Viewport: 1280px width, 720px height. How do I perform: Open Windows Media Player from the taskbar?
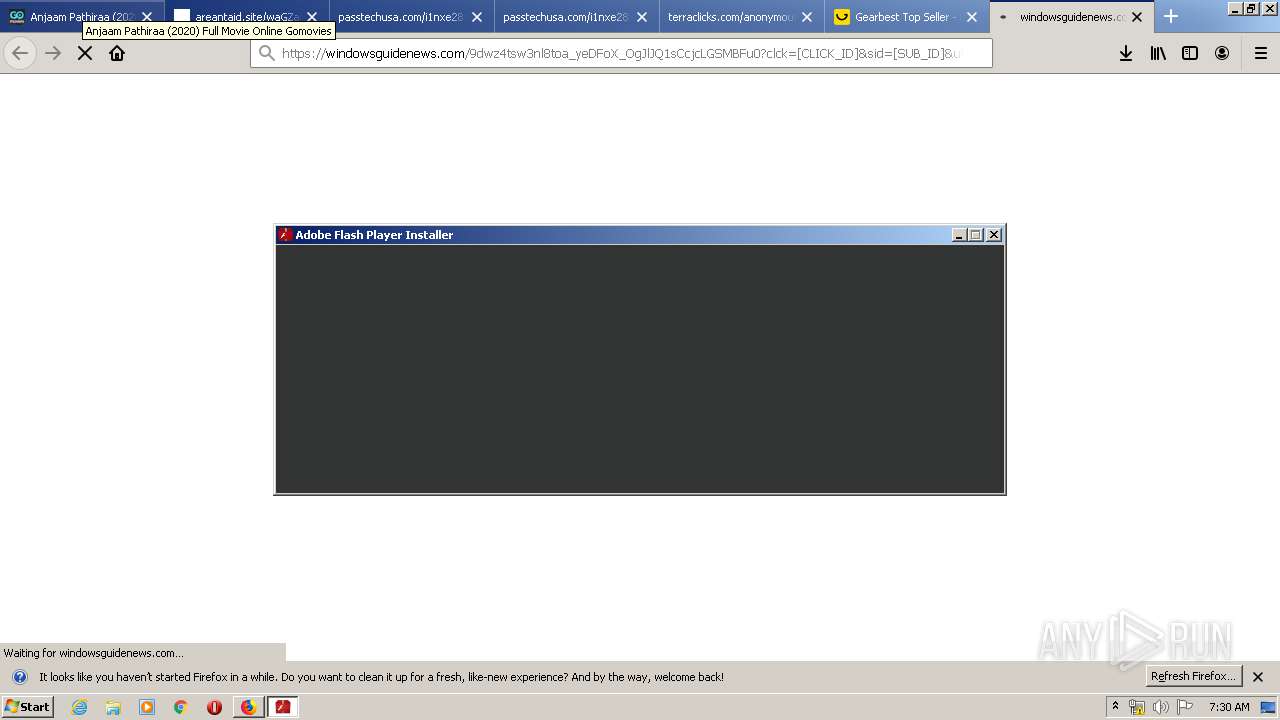click(147, 707)
